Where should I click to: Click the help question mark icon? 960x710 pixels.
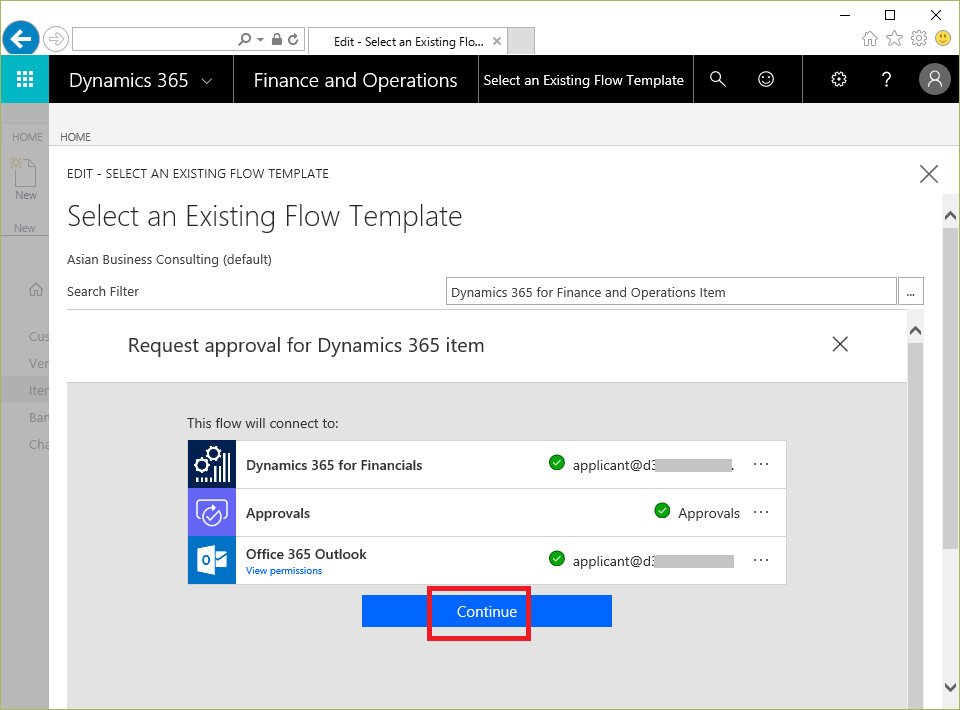[x=886, y=80]
